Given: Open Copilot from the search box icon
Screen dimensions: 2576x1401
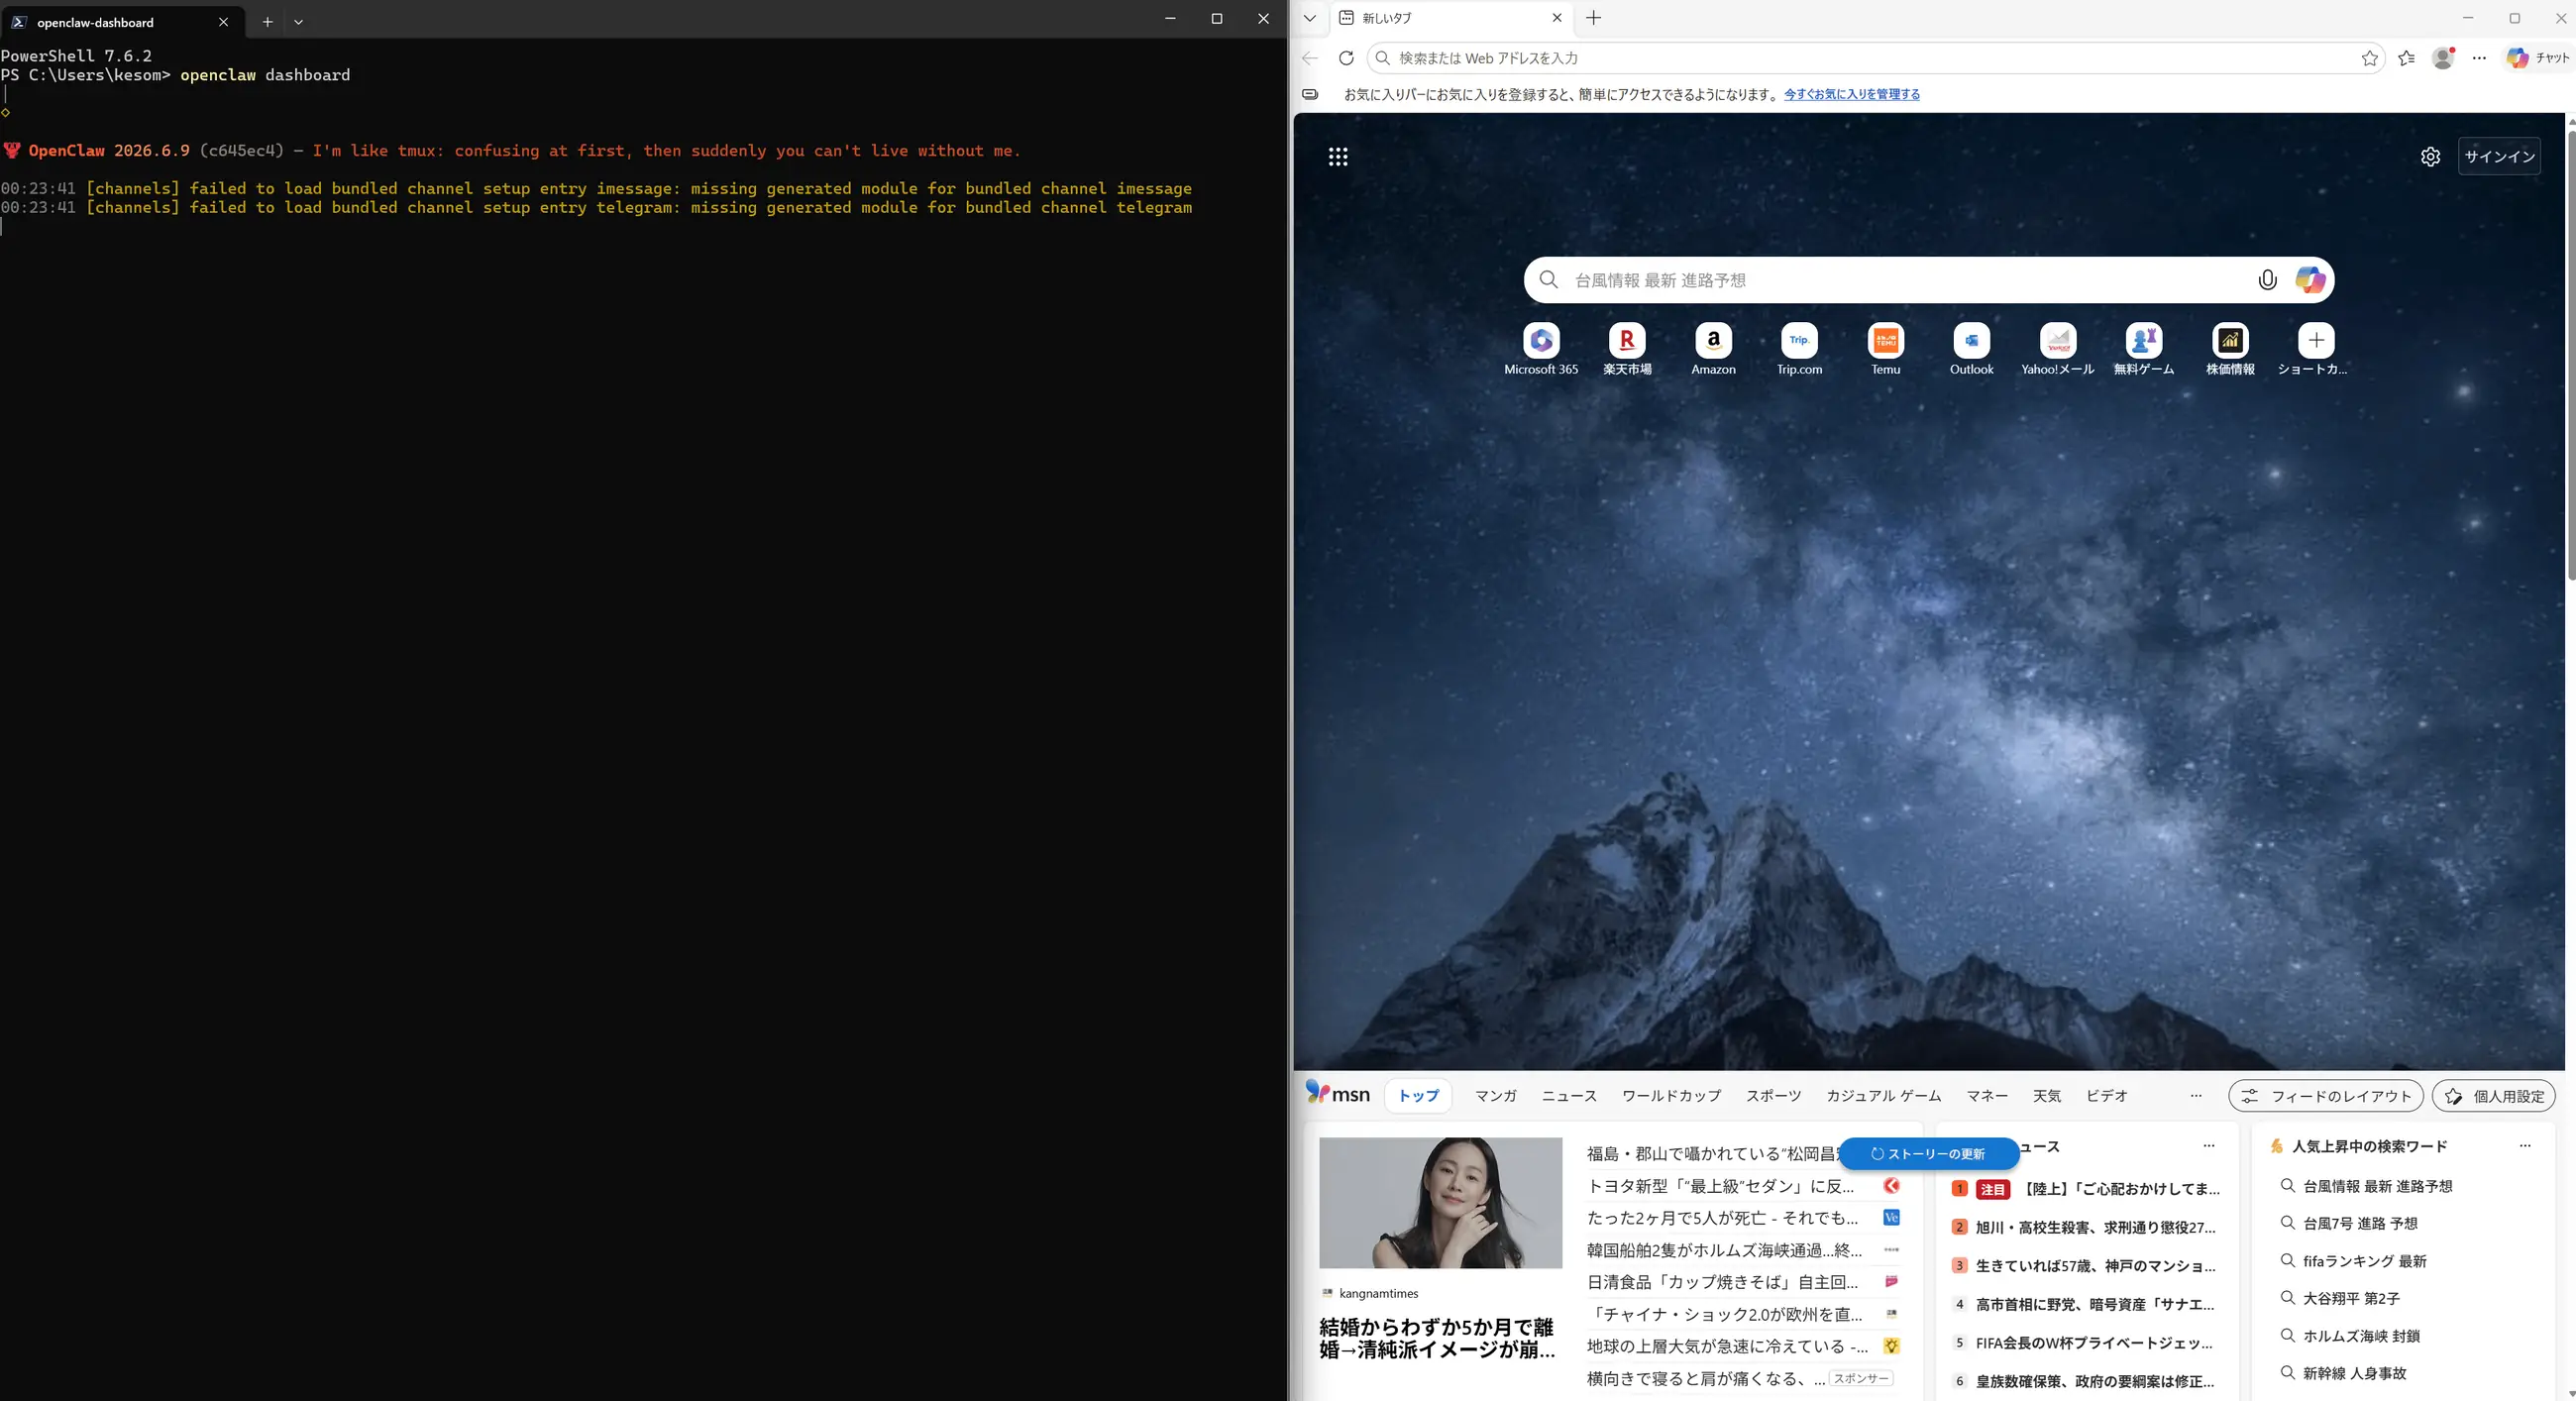Looking at the screenshot, I should coord(2310,280).
